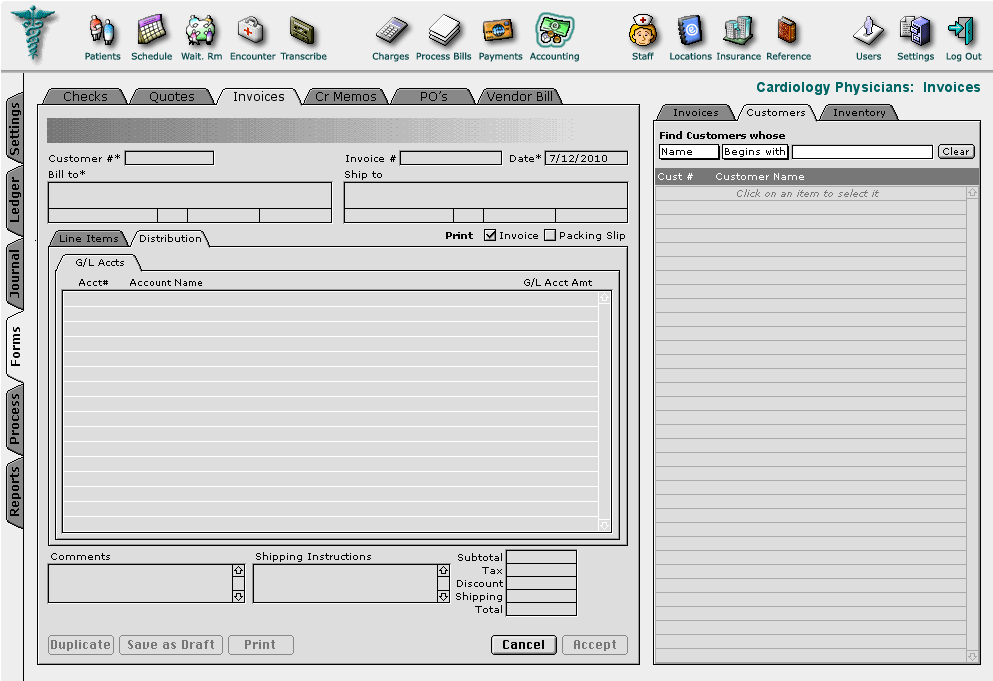Select the vertical Forms side tab
This screenshot has width=993, height=681.
click(15, 347)
